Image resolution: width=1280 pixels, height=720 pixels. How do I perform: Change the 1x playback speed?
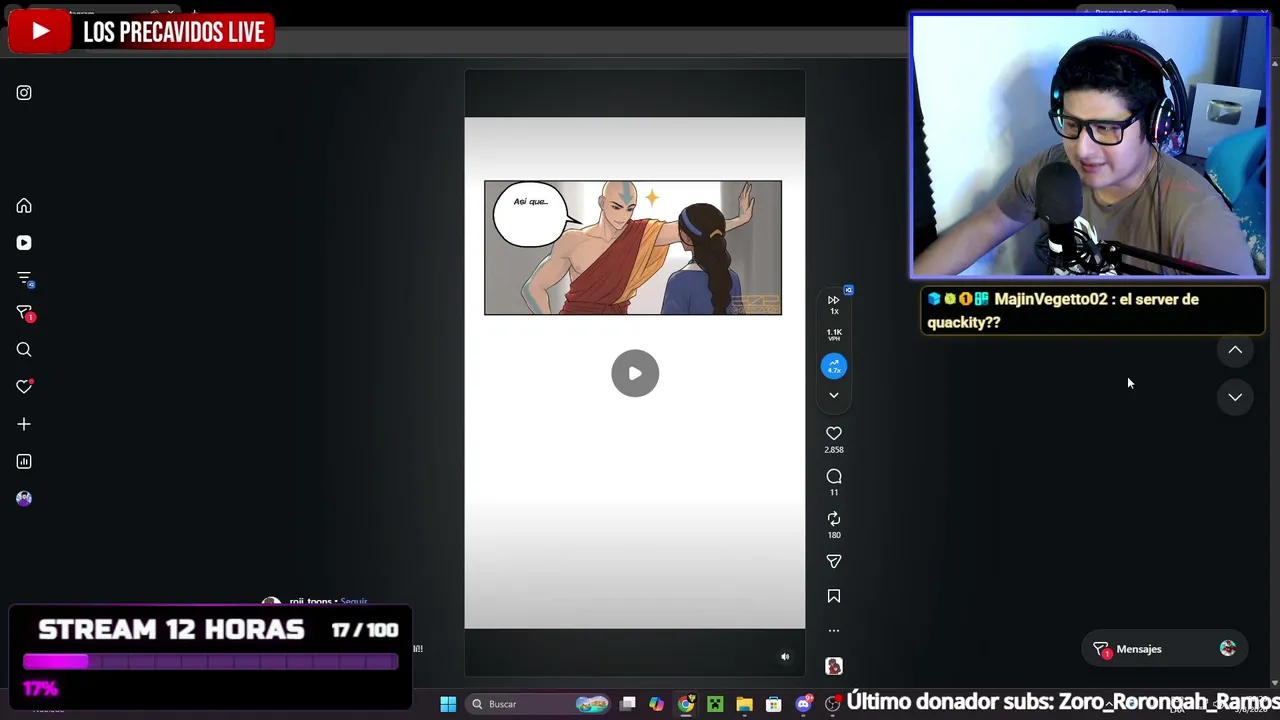click(x=834, y=304)
